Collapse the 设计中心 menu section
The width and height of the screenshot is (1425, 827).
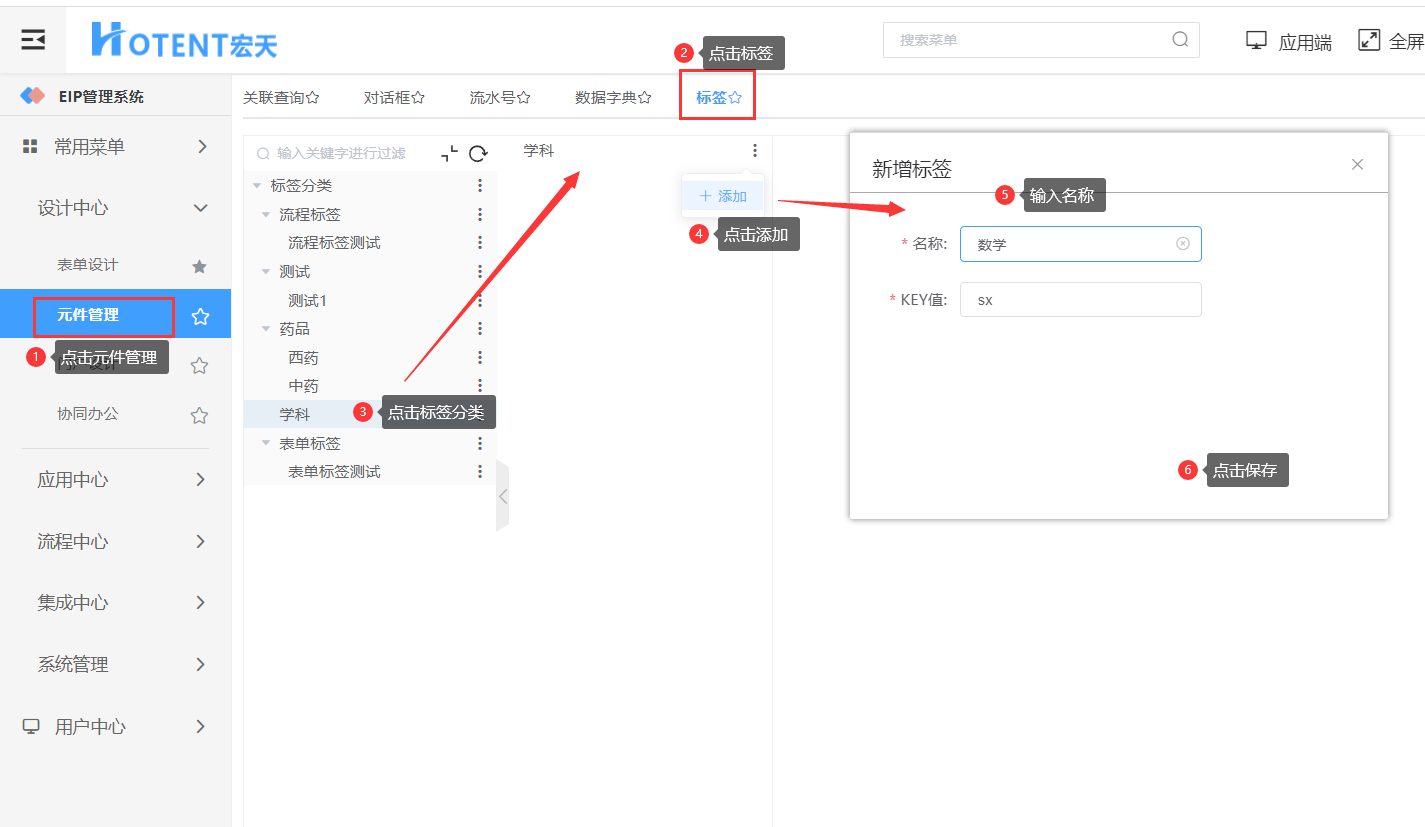tap(201, 208)
